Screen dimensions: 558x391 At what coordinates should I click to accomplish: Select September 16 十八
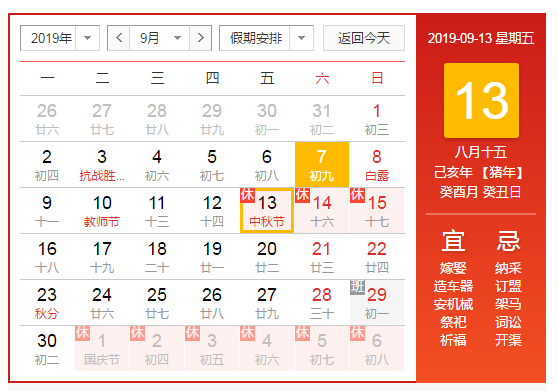point(47,257)
